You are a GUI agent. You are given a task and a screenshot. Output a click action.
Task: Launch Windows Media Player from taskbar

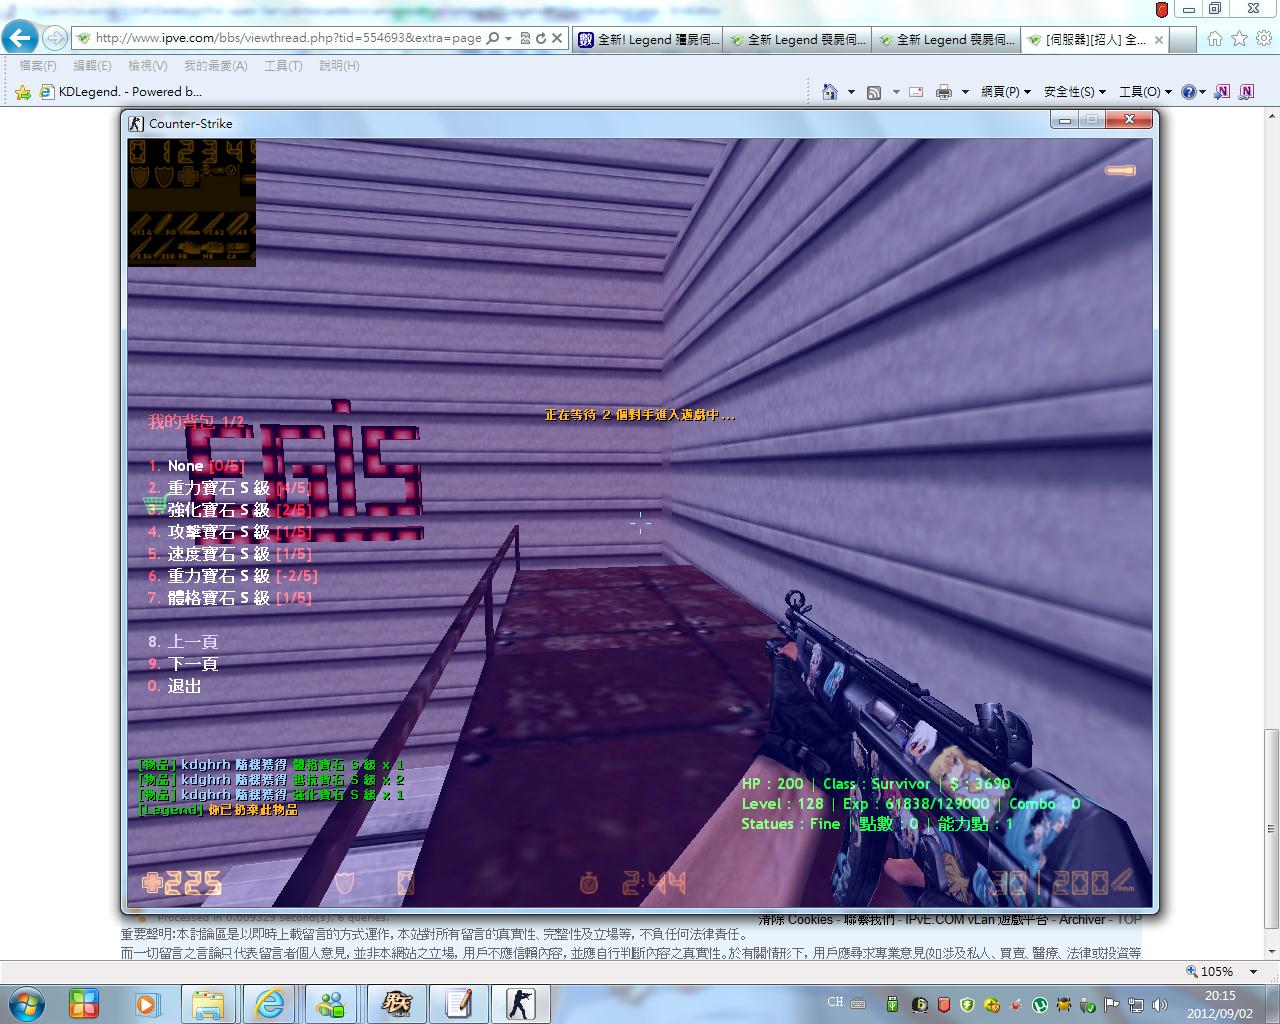[146, 1003]
